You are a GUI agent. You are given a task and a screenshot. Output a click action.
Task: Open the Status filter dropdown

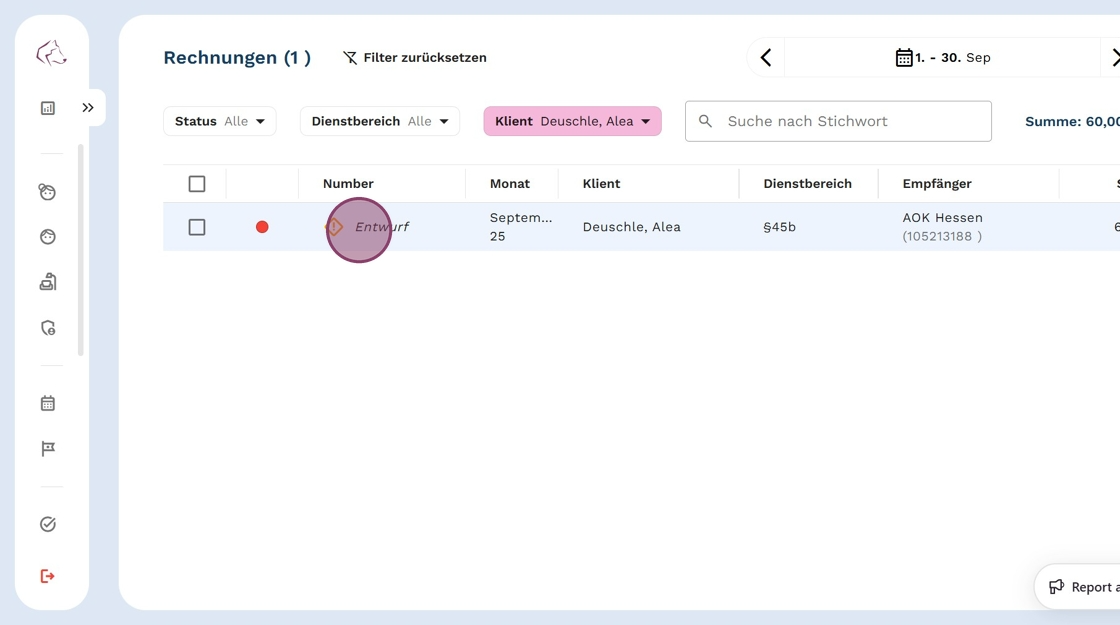coord(220,121)
